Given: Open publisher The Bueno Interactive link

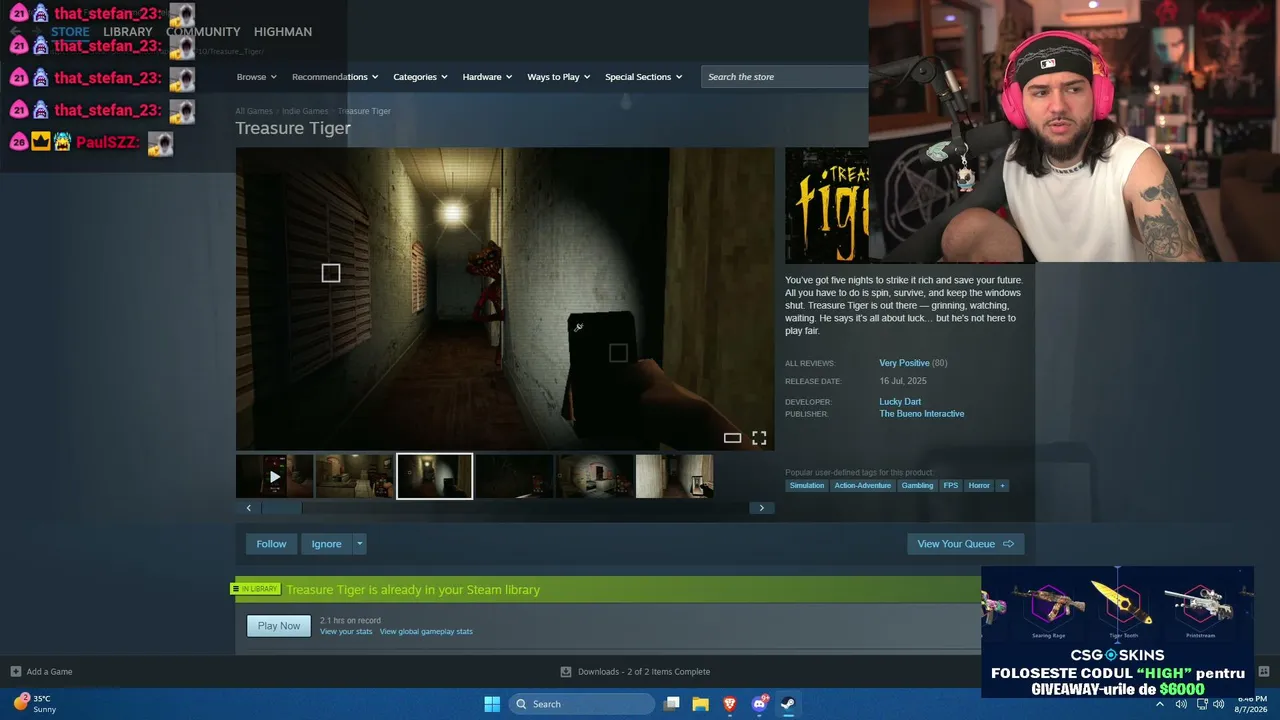Looking at the screenshot, I should coord(922,414).
